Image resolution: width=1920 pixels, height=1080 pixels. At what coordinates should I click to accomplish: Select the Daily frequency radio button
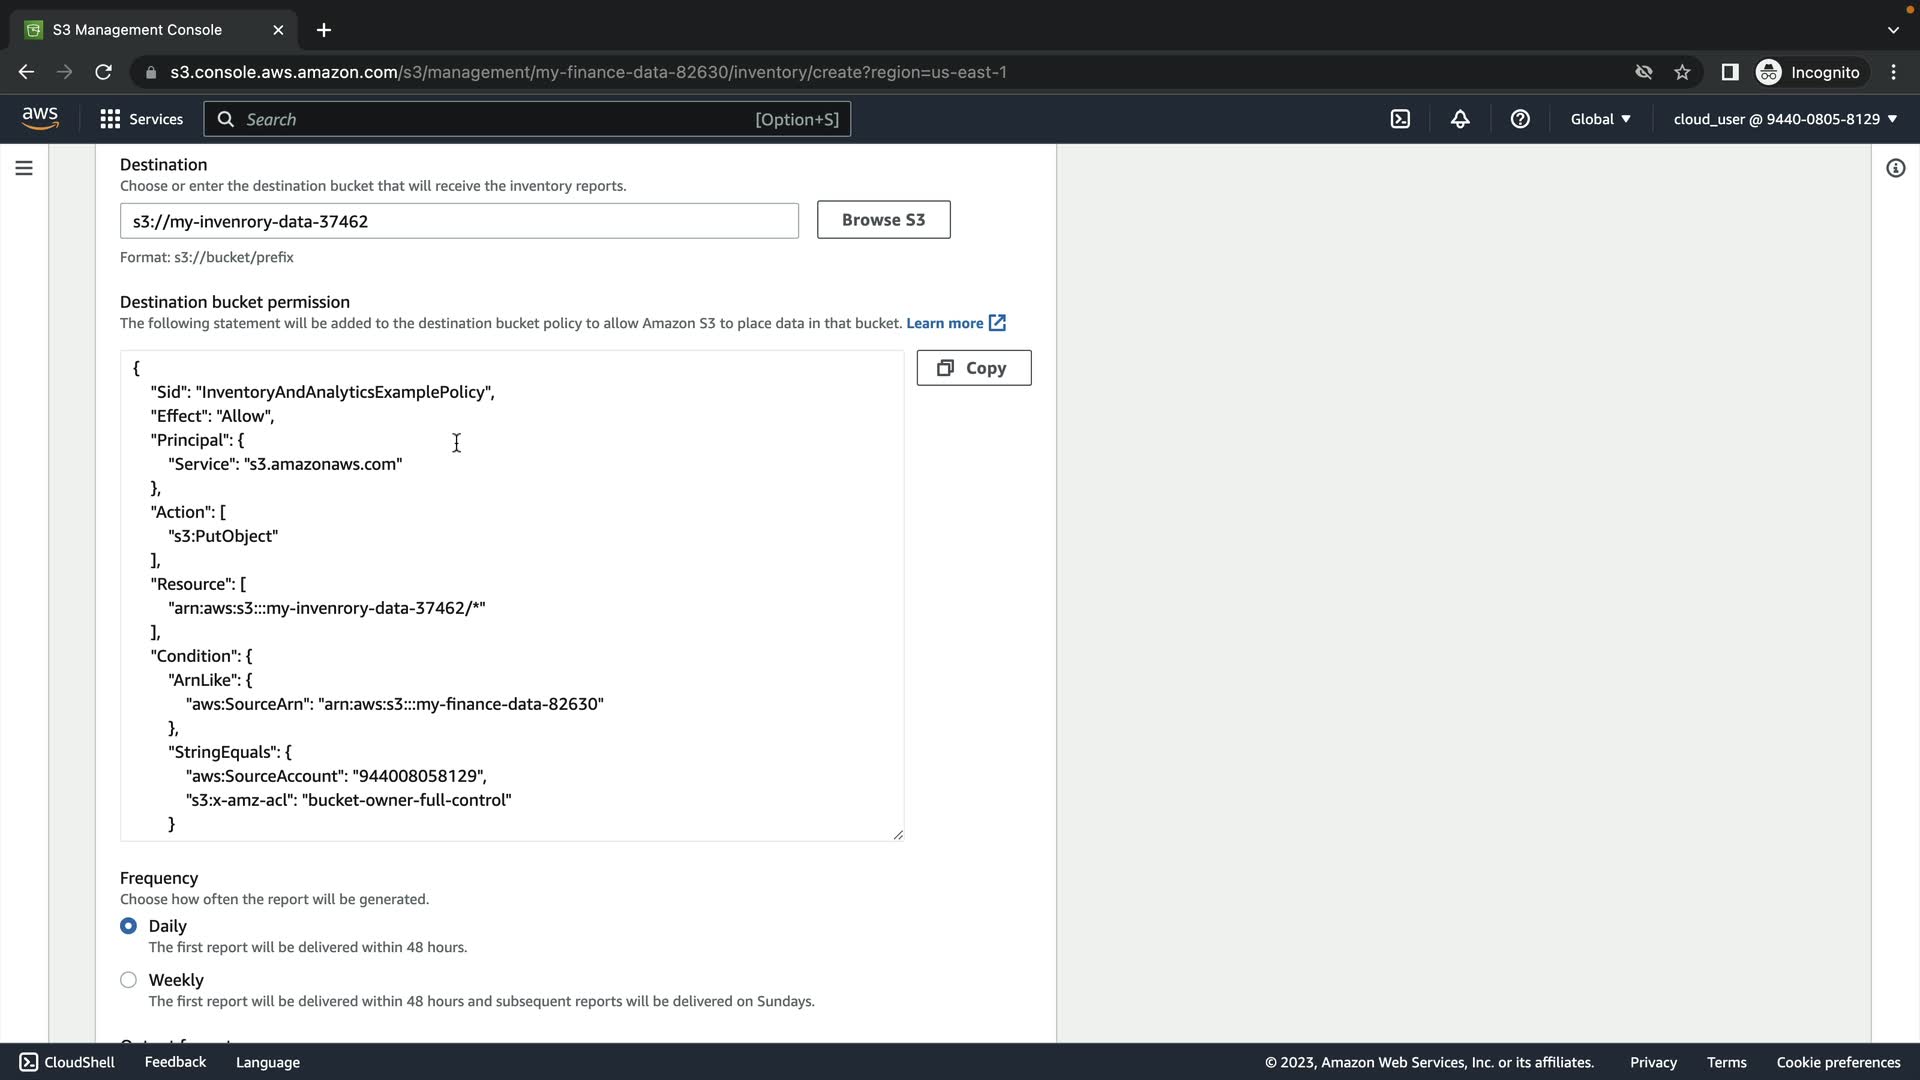click(128, 926)
